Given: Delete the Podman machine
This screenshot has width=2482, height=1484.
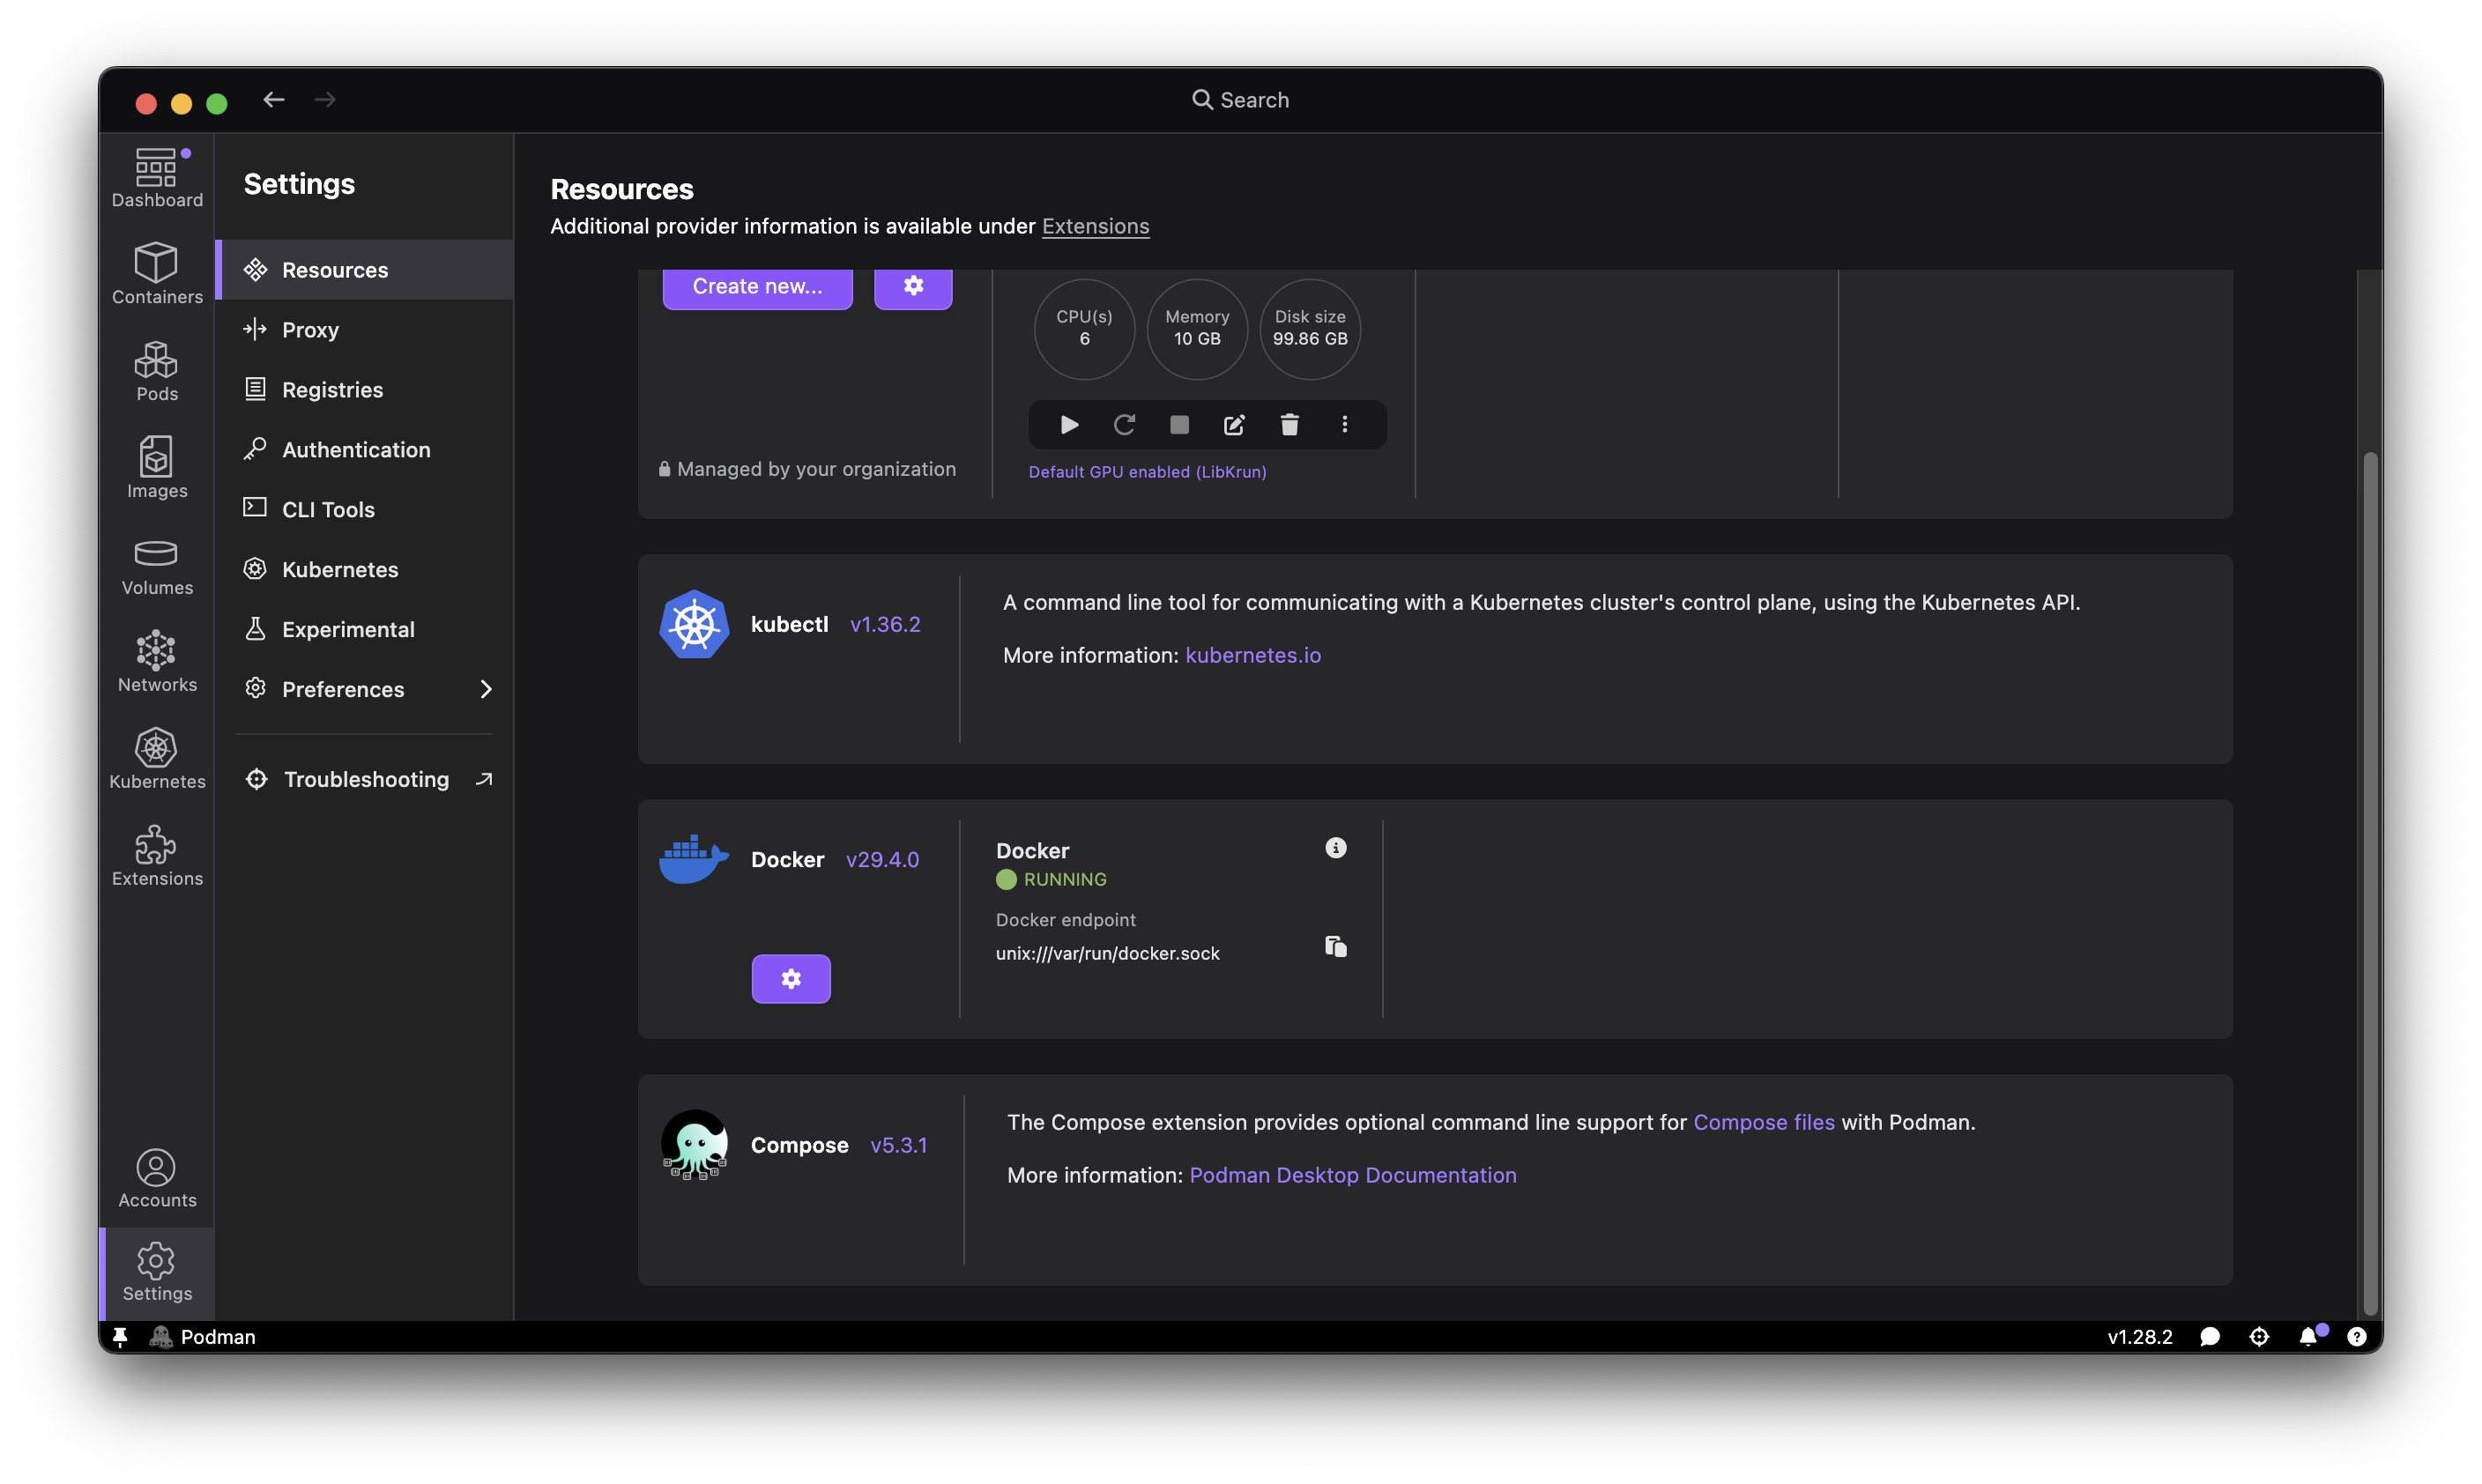Looking at the screenshot, I should click(x=1289, y=425).
